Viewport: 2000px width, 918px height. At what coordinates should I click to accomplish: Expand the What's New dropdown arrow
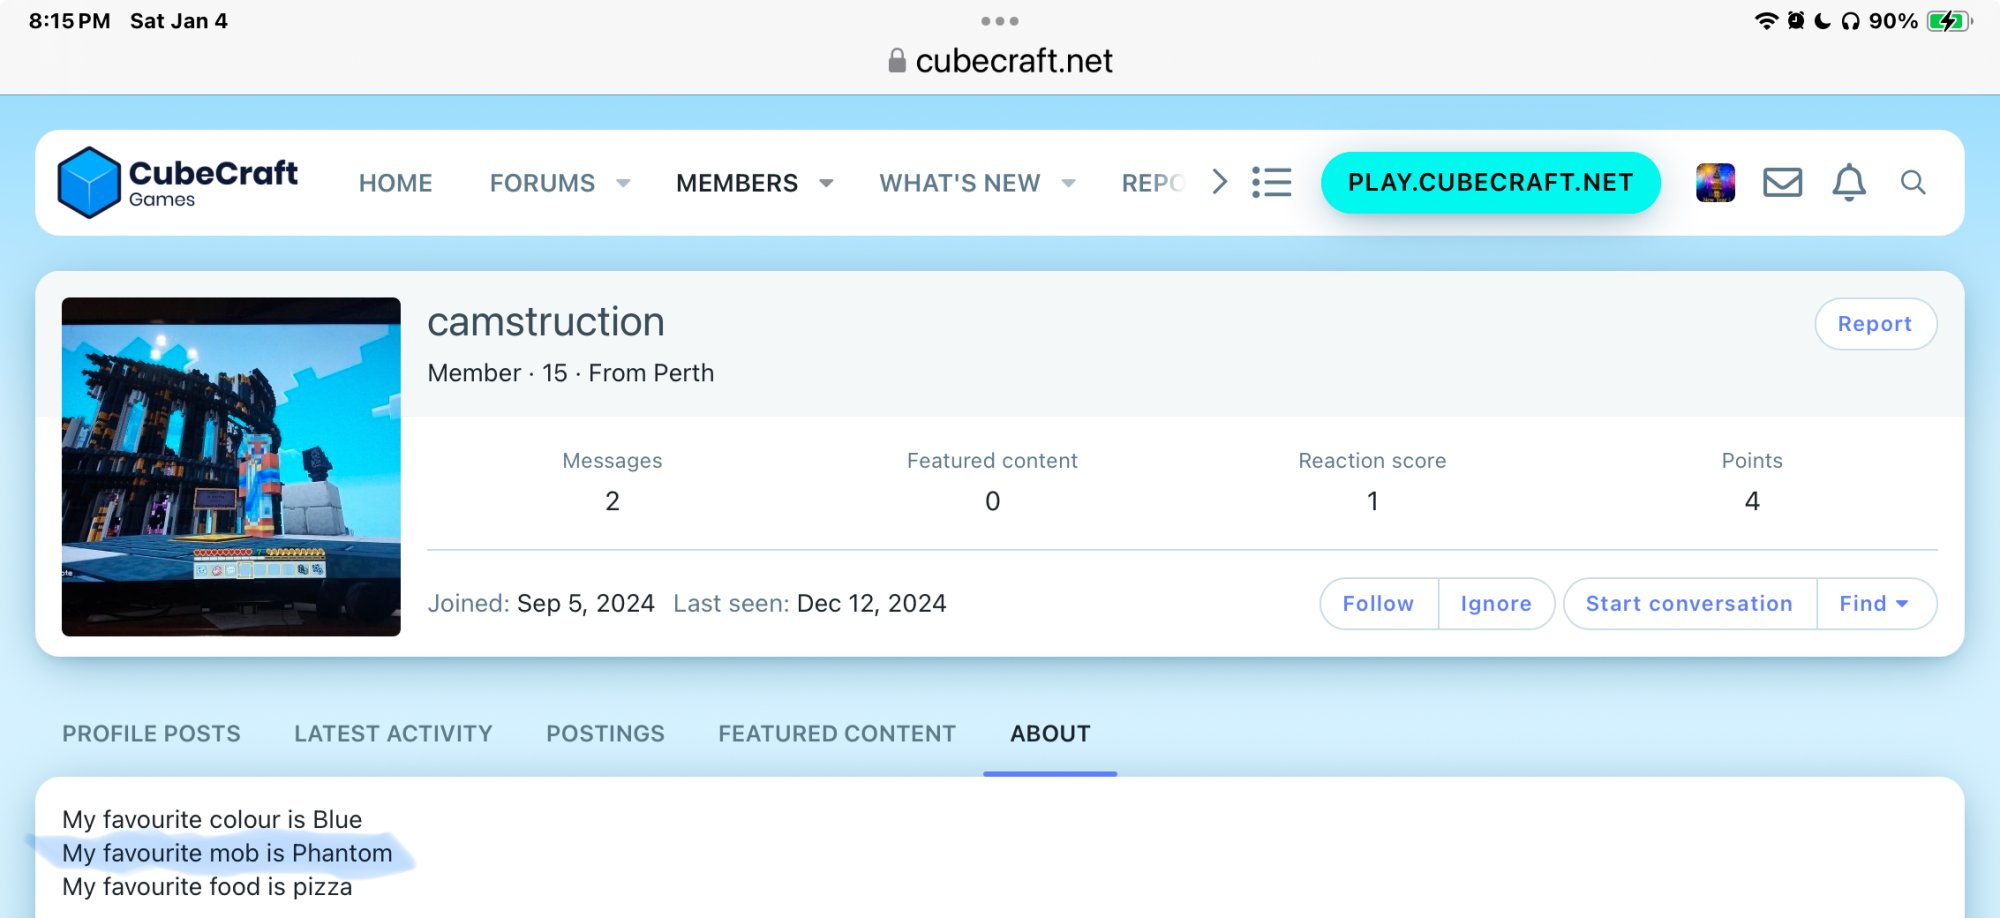tap(1068, 183)
